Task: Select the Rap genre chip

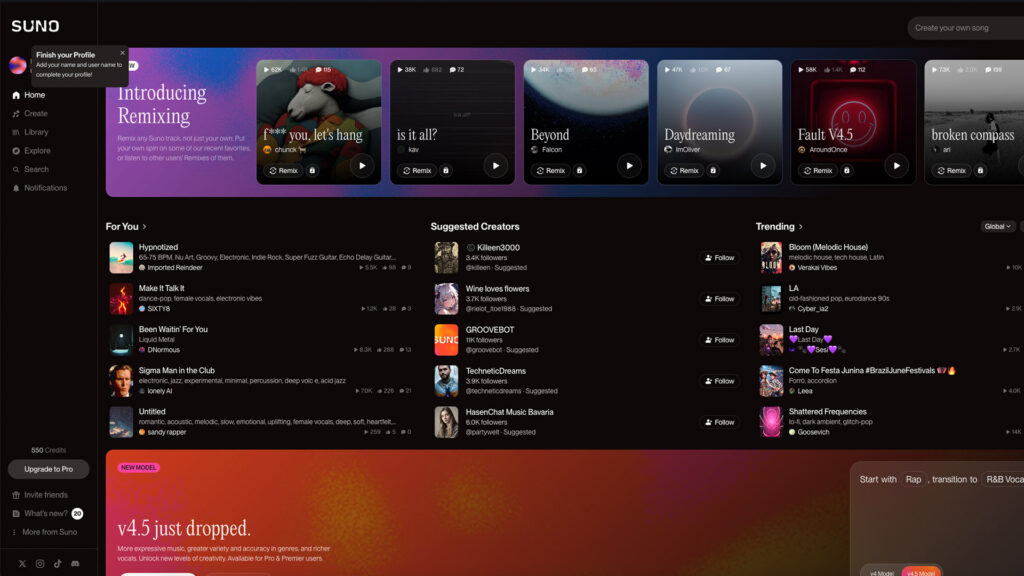Action: [913, 479]
